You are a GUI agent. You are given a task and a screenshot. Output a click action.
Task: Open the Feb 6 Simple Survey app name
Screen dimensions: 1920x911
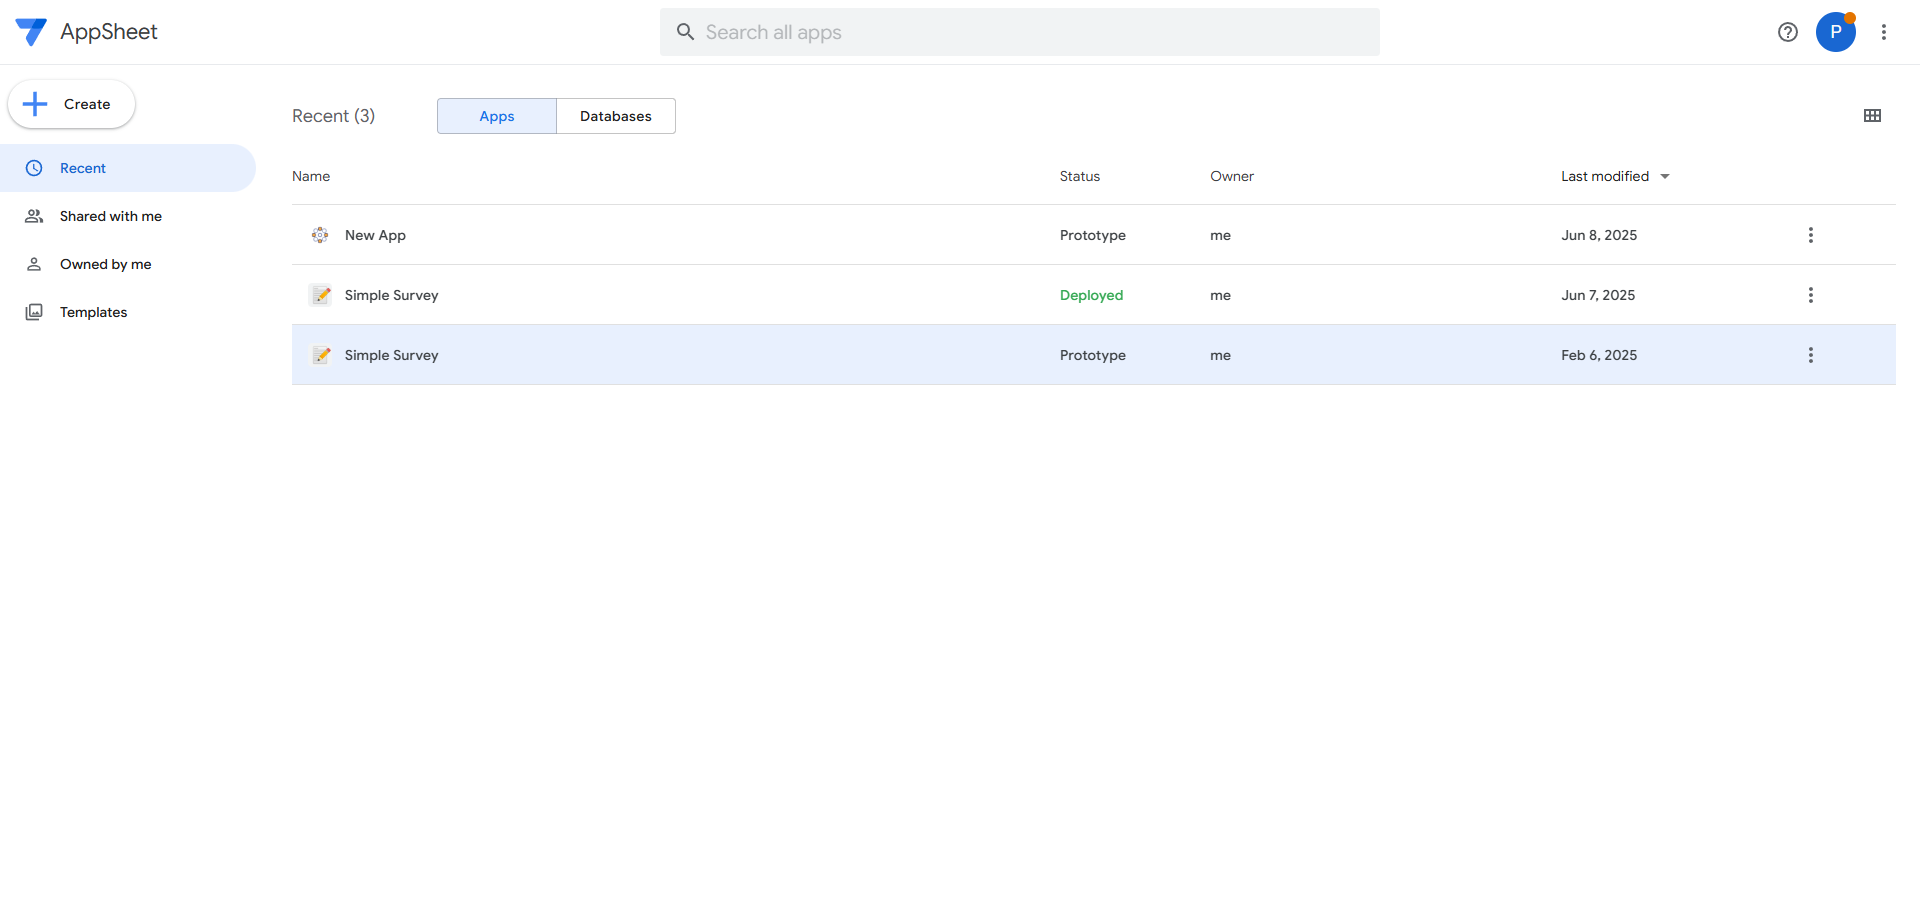pos(391,355)
